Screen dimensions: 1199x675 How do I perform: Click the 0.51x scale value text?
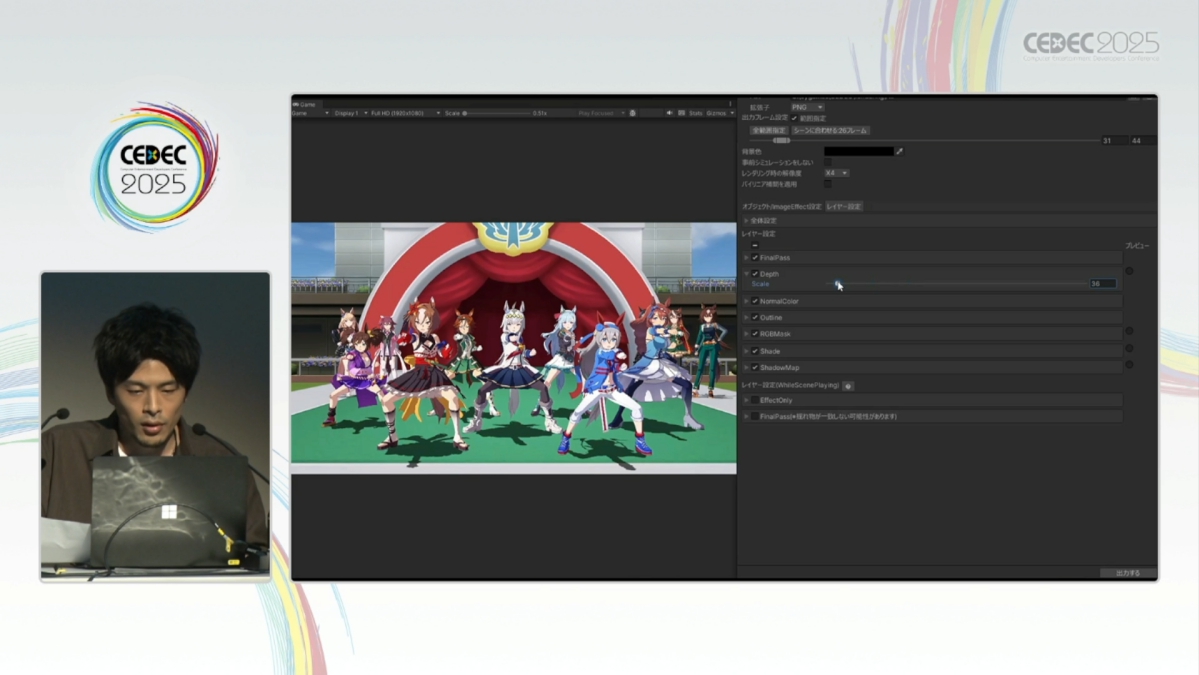coord(540,113)
